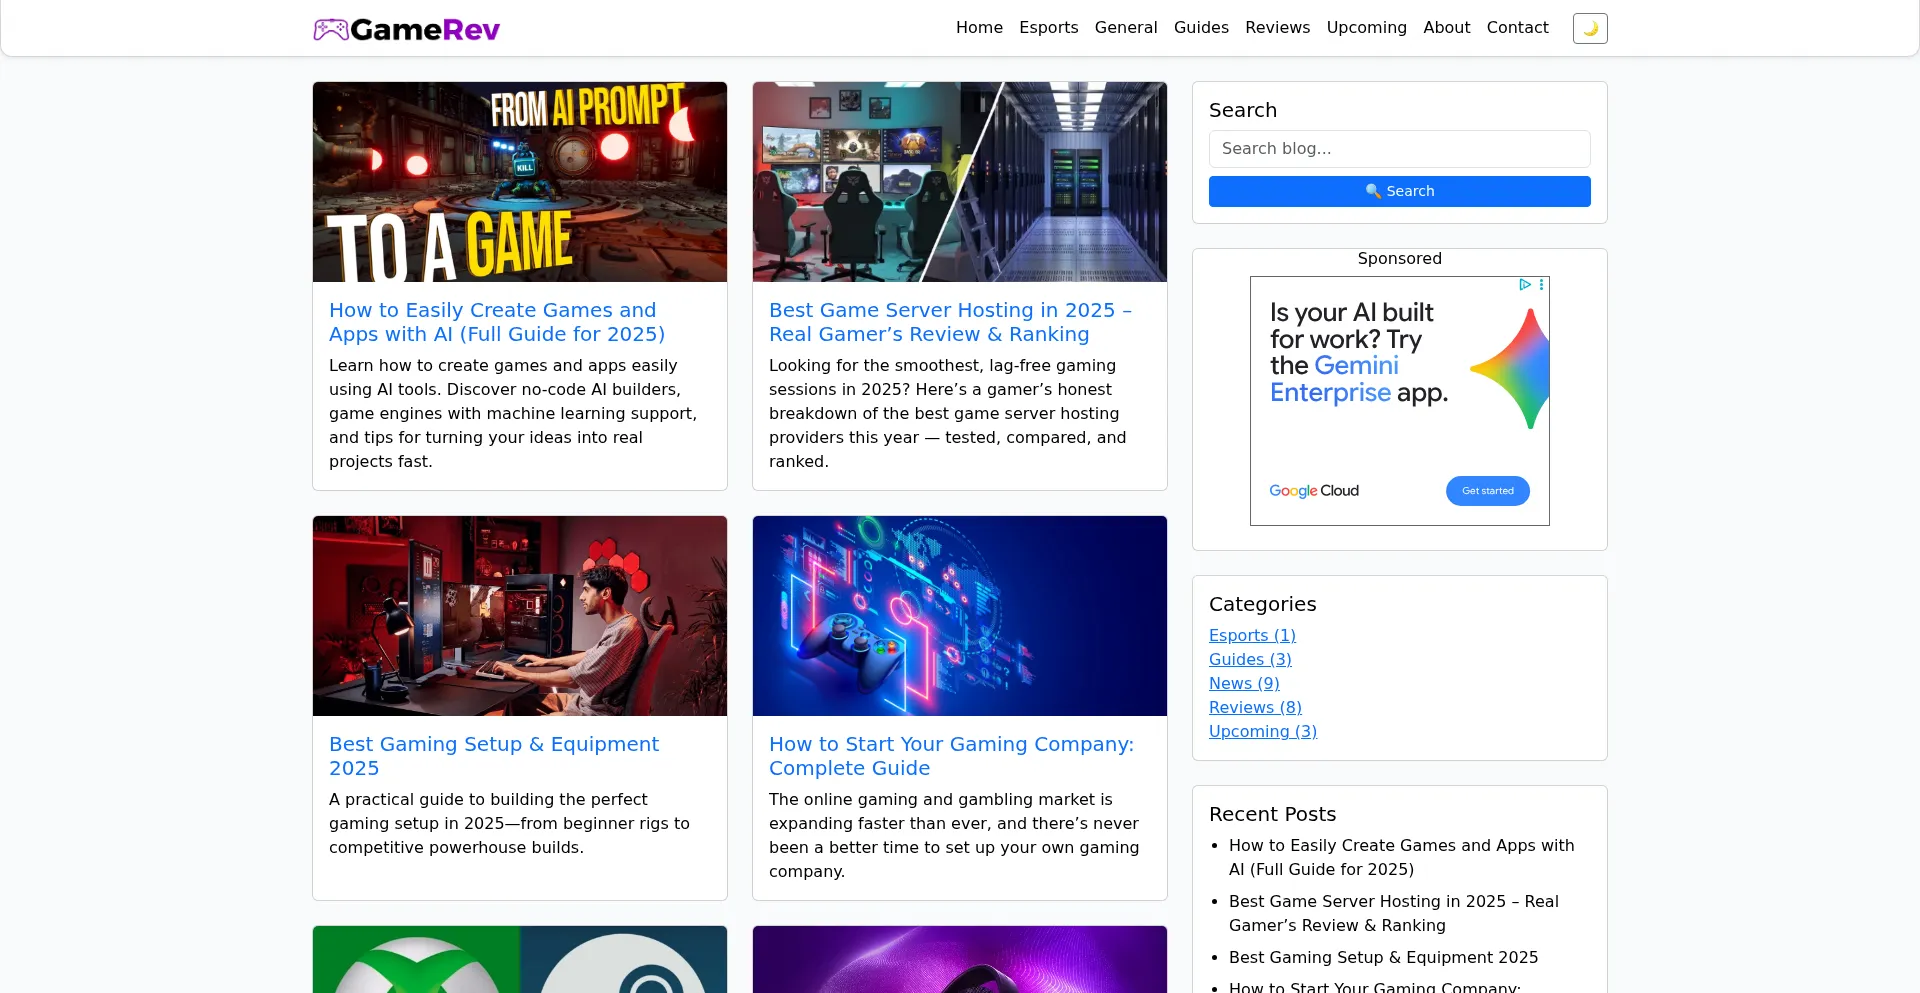
Task: Open recent post 'Best Gaming Setup & Equipment 2025'
Action: point(1383,958)
